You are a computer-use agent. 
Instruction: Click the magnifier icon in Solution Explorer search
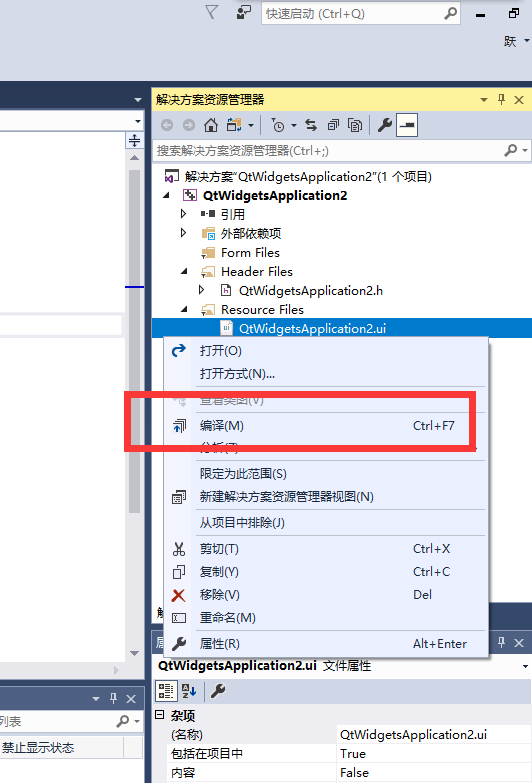pos(511,150)
